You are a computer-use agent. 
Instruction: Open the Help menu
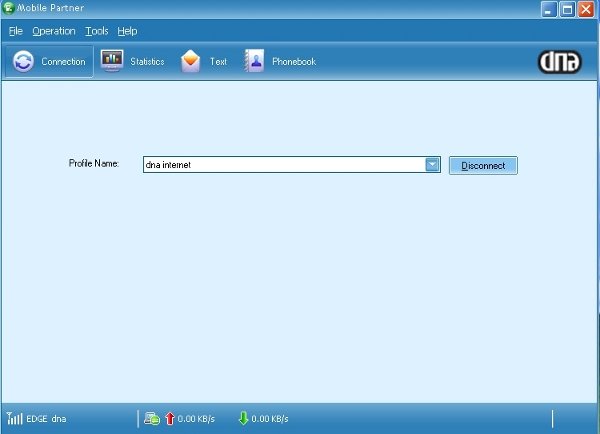127,31
